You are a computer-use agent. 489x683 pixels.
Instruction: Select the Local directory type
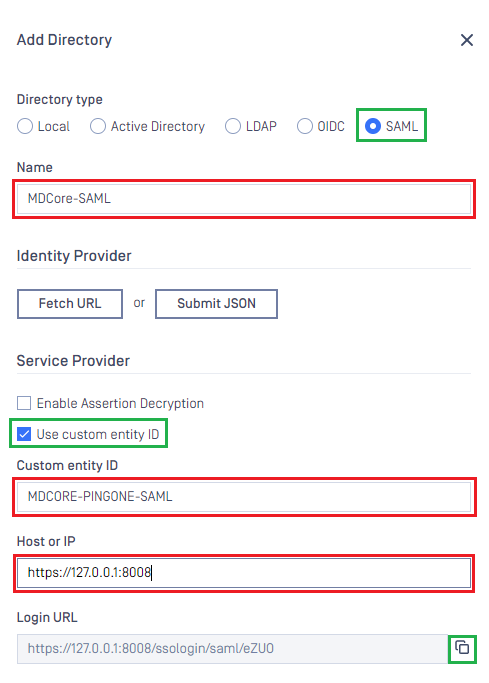coord(25,126)
